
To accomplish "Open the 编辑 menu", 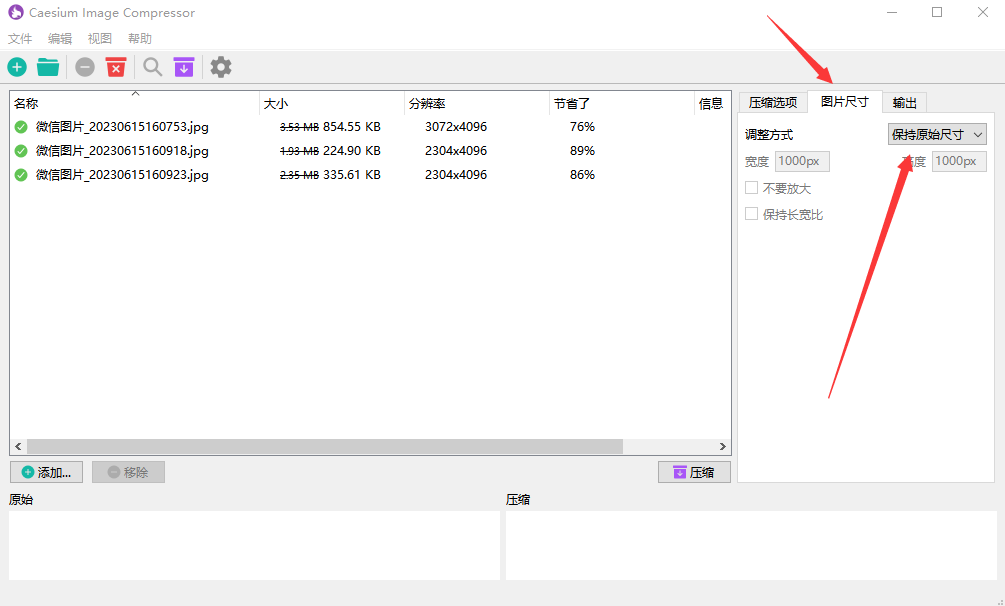I will 60,38.
